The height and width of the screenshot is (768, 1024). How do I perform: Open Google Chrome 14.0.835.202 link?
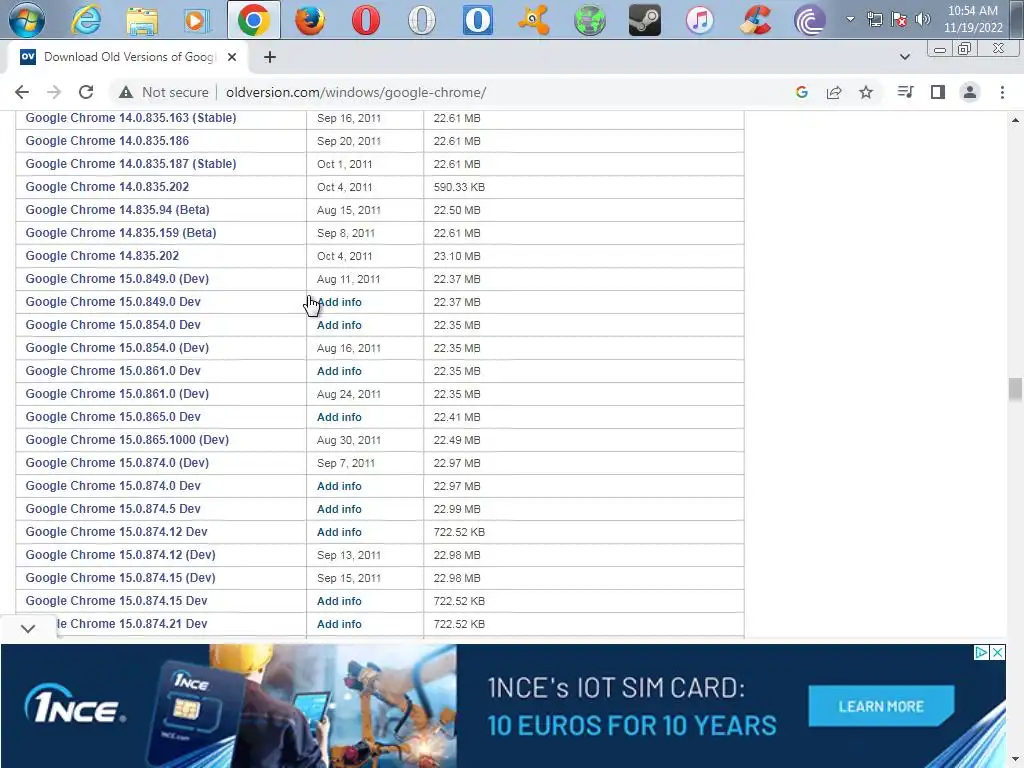coord(107,187)
